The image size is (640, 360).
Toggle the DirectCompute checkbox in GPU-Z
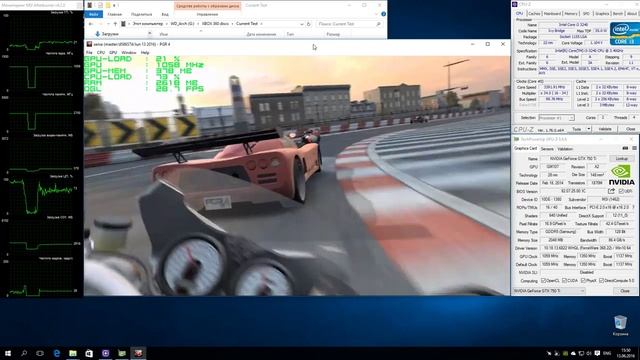point(601,281)
